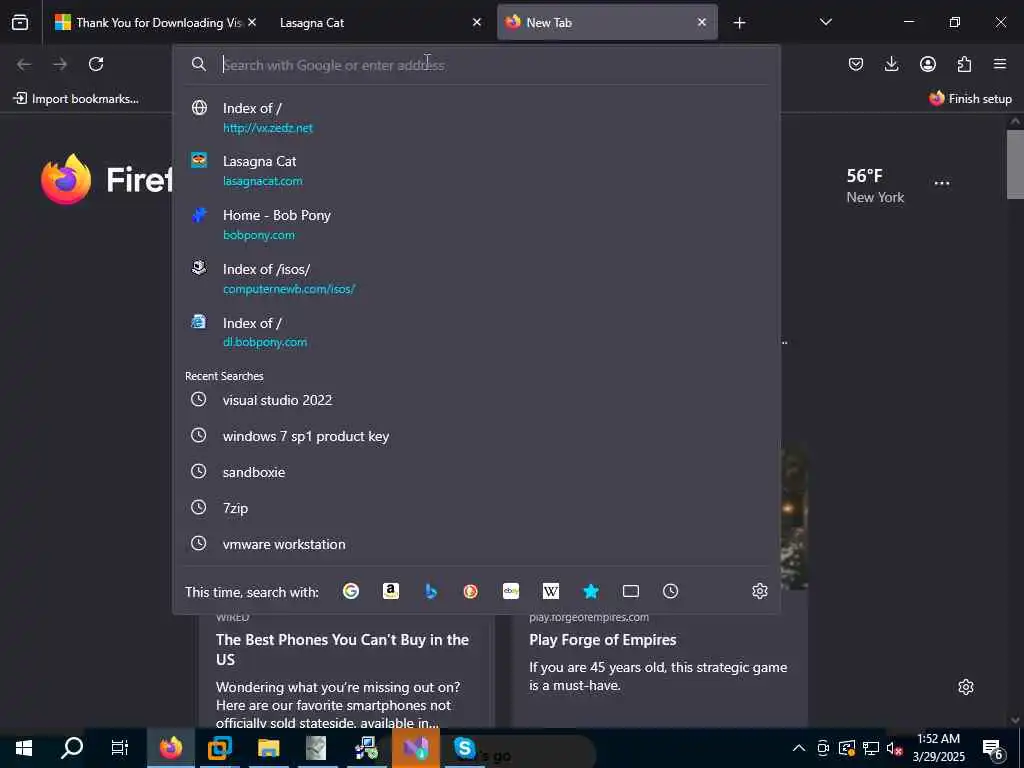
Task: Click the 56°F New York weather
Action: 875,186
